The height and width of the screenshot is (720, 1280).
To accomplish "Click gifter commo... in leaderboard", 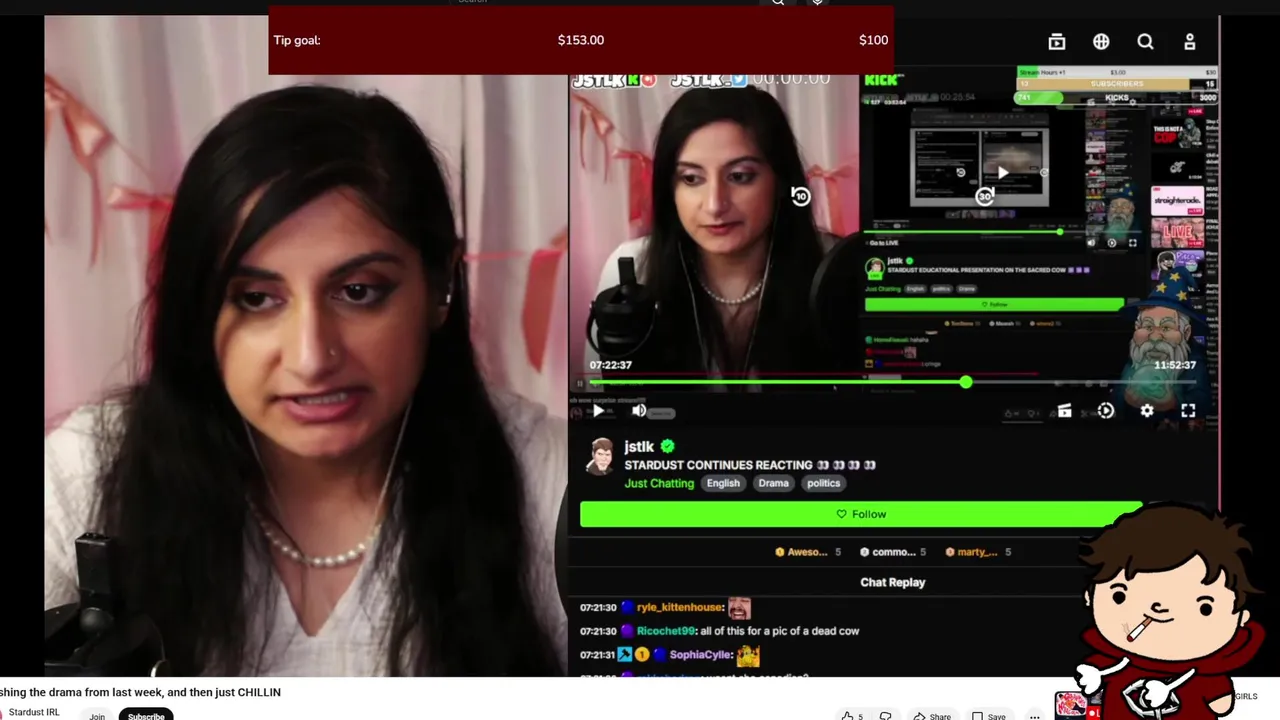I will (893, 552).
